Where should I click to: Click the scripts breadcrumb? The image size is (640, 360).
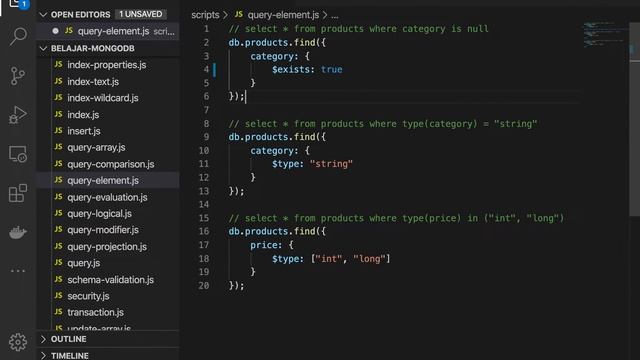point(205,15)
